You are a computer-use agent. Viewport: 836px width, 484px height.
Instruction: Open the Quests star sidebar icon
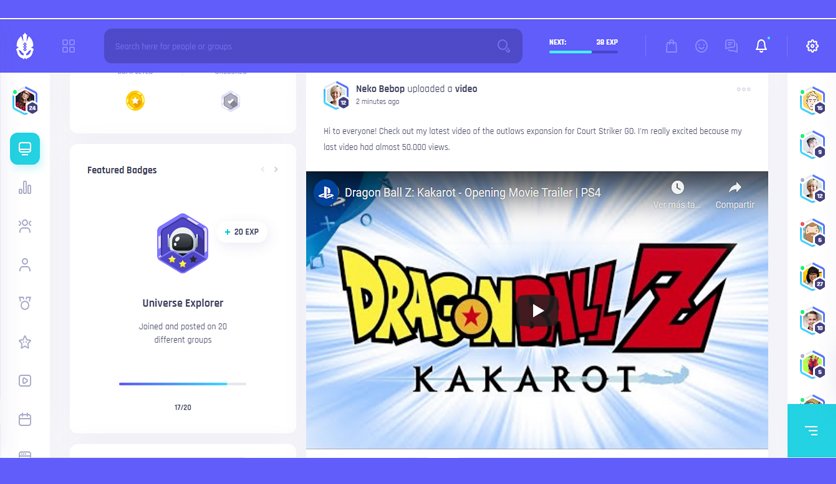point(25,342)
